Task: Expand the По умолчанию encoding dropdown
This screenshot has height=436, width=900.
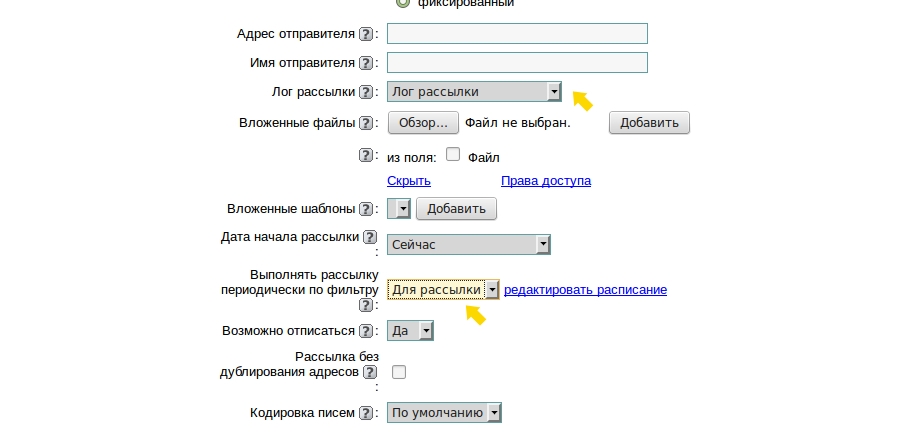Action: [x=444, y=412]
